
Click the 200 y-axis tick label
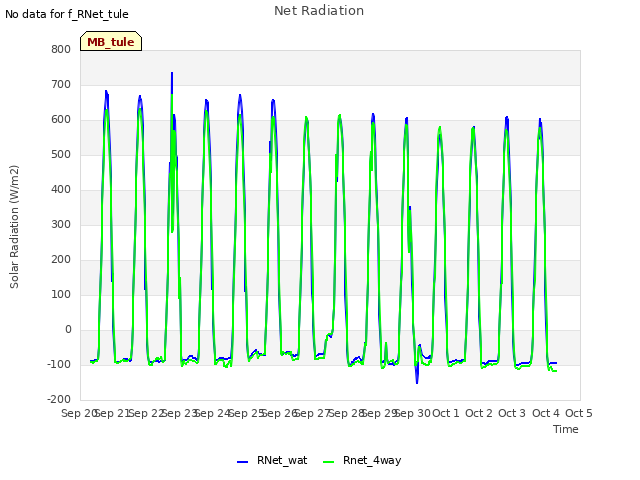[61, 260]
